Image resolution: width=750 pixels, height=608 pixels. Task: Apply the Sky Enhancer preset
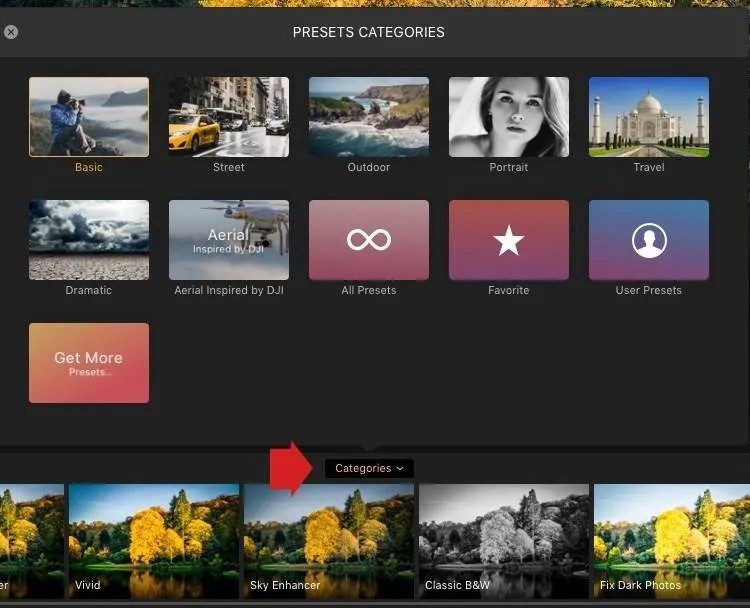point(329,541)
